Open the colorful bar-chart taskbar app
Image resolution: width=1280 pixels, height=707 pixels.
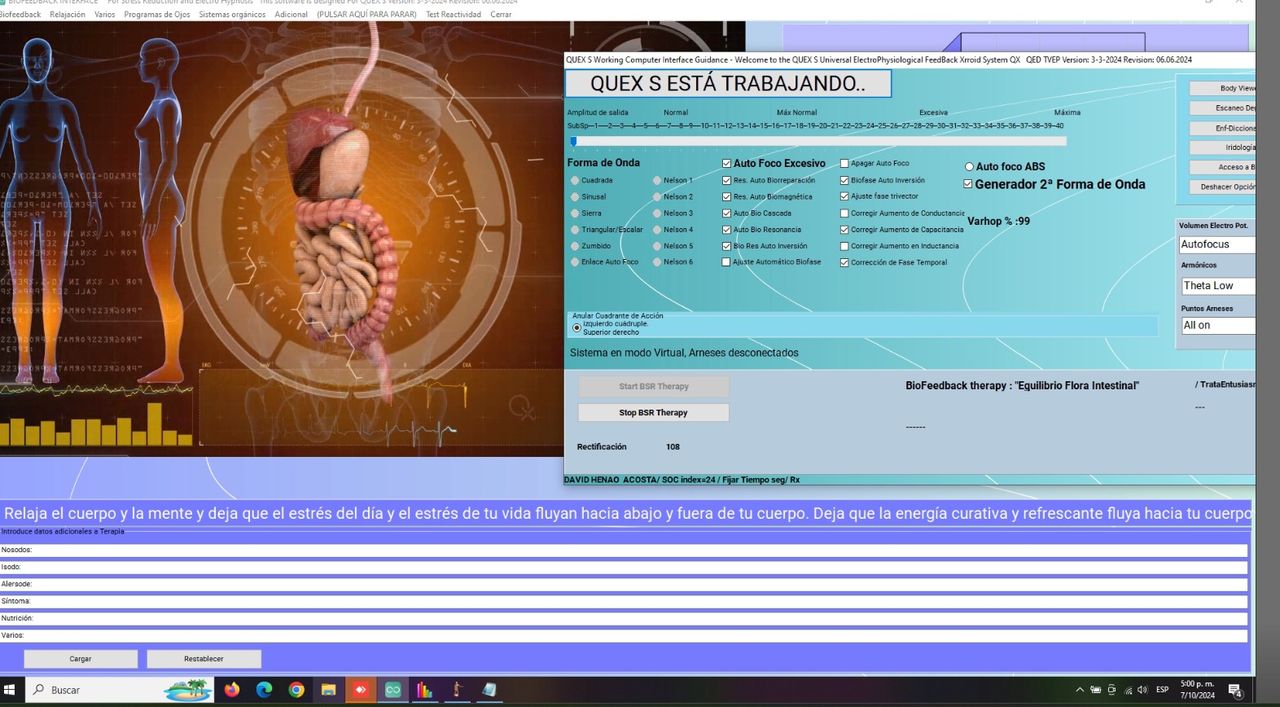424,690
